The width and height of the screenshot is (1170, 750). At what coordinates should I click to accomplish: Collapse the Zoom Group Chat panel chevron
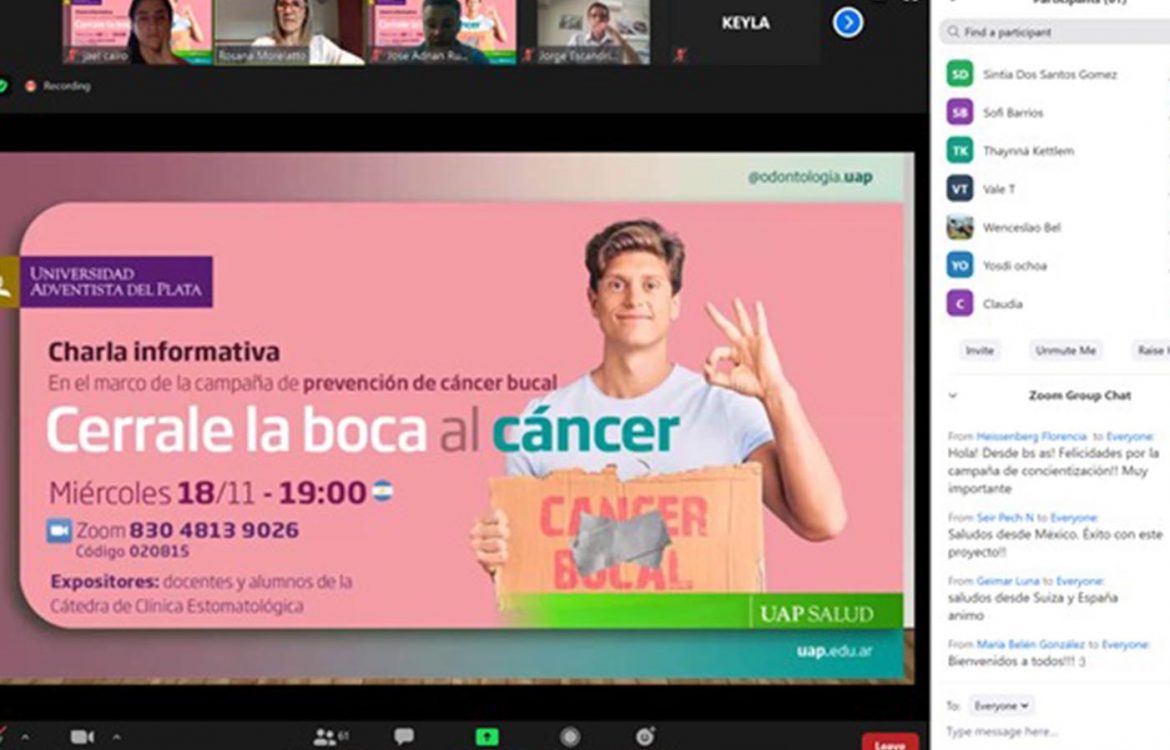(952, 396)
